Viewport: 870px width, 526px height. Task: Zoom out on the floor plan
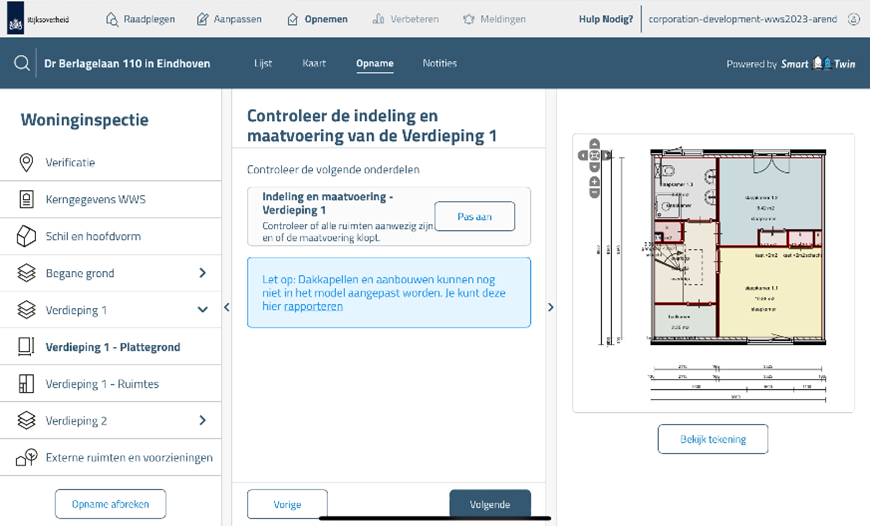coord(595,193)
